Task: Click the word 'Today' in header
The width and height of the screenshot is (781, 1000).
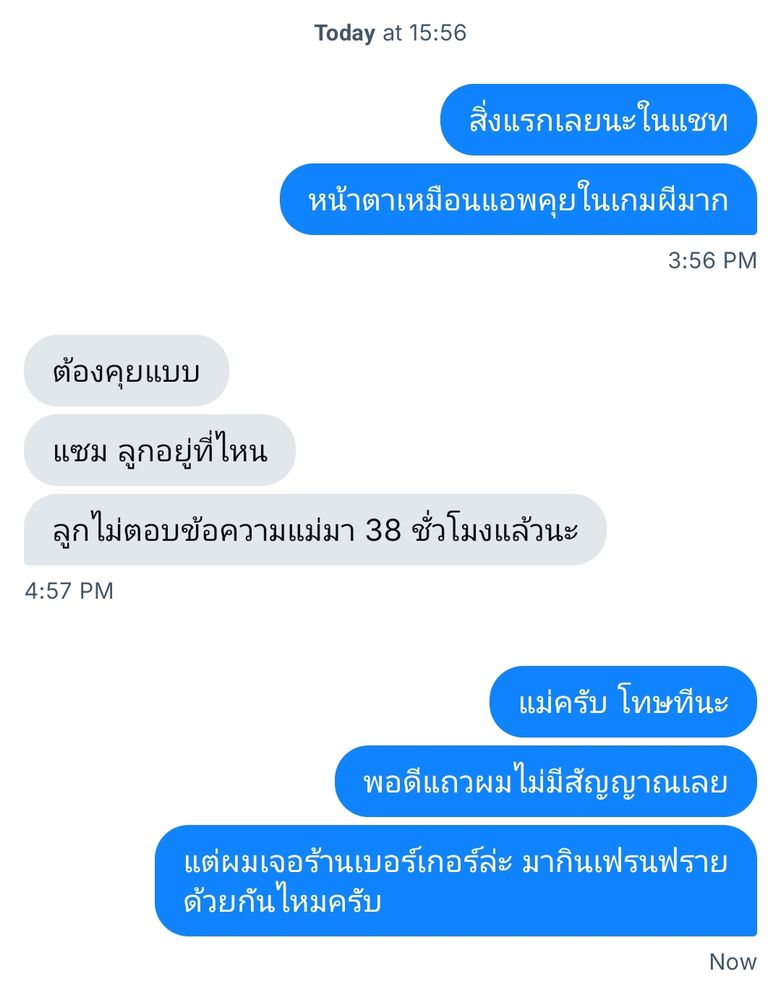Action: click(x=344, y=33)
